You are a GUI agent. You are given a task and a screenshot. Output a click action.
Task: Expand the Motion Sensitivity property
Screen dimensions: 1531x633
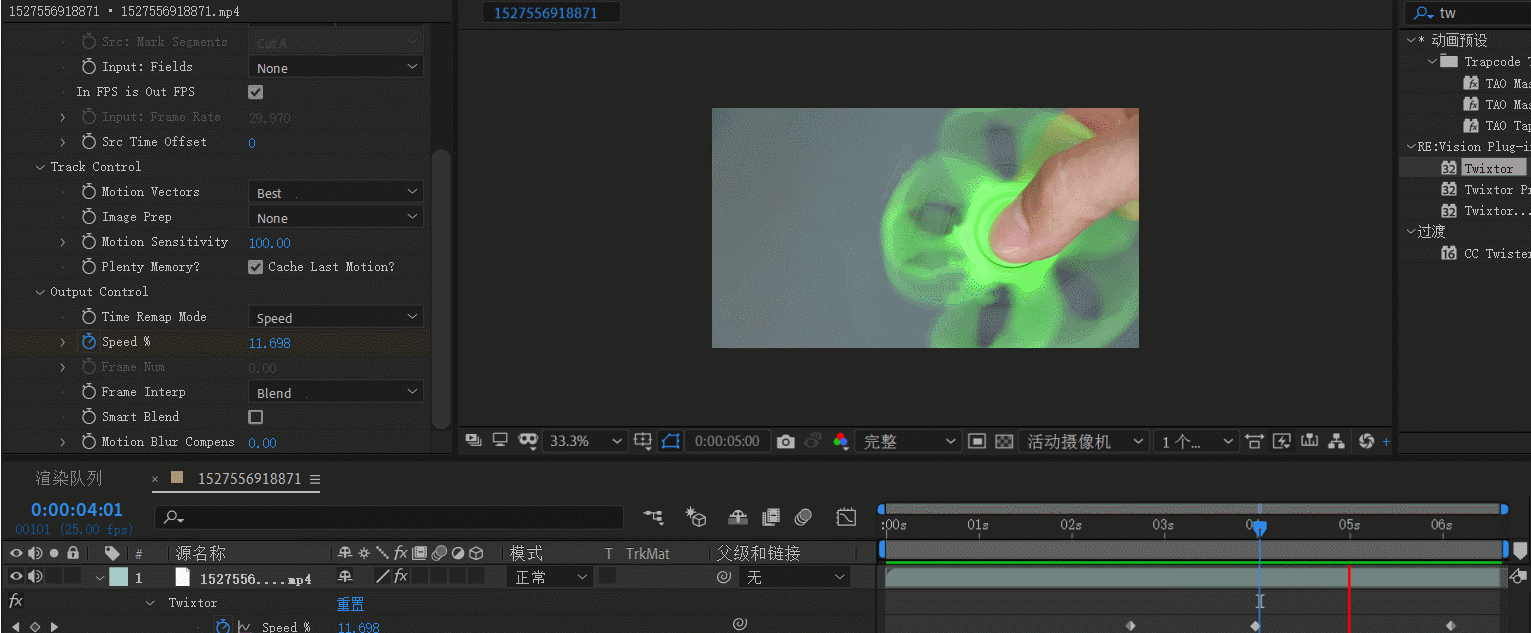[63, 242]
